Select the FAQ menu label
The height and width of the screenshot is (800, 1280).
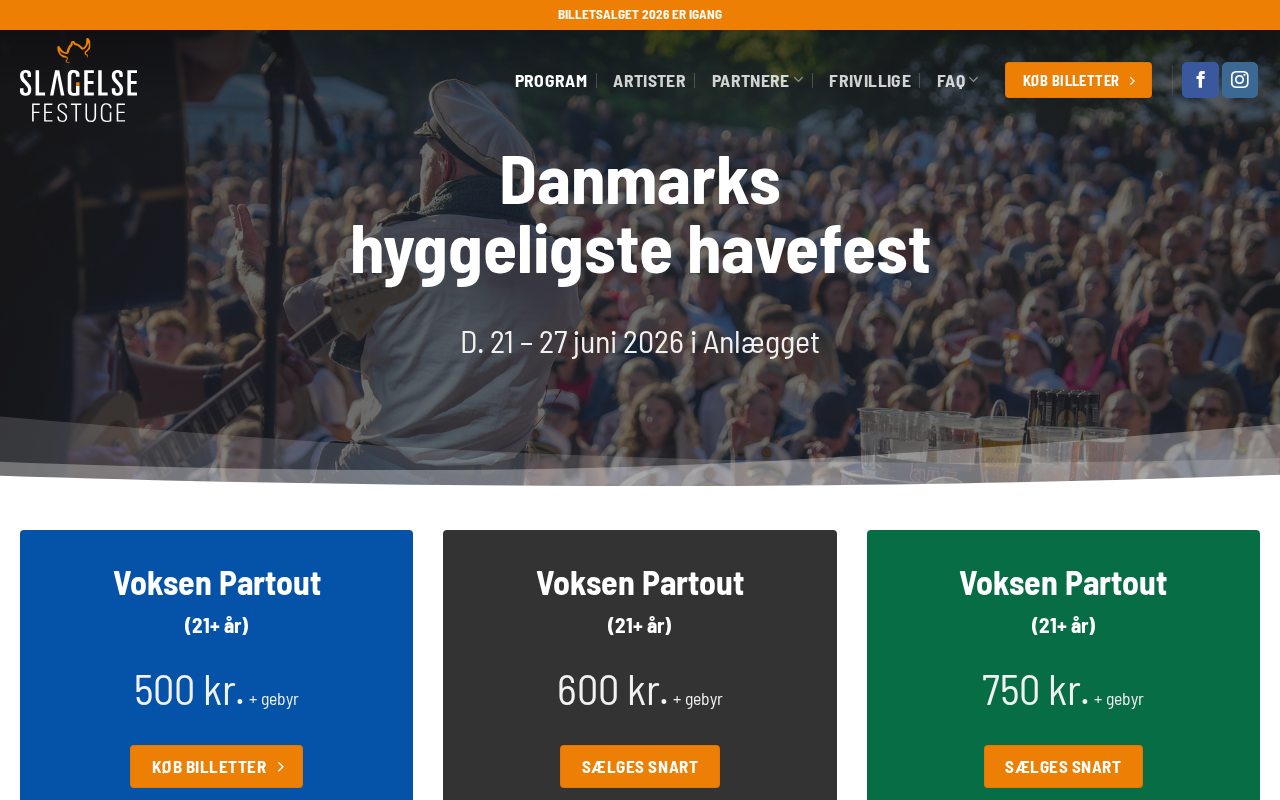(951, 80)
